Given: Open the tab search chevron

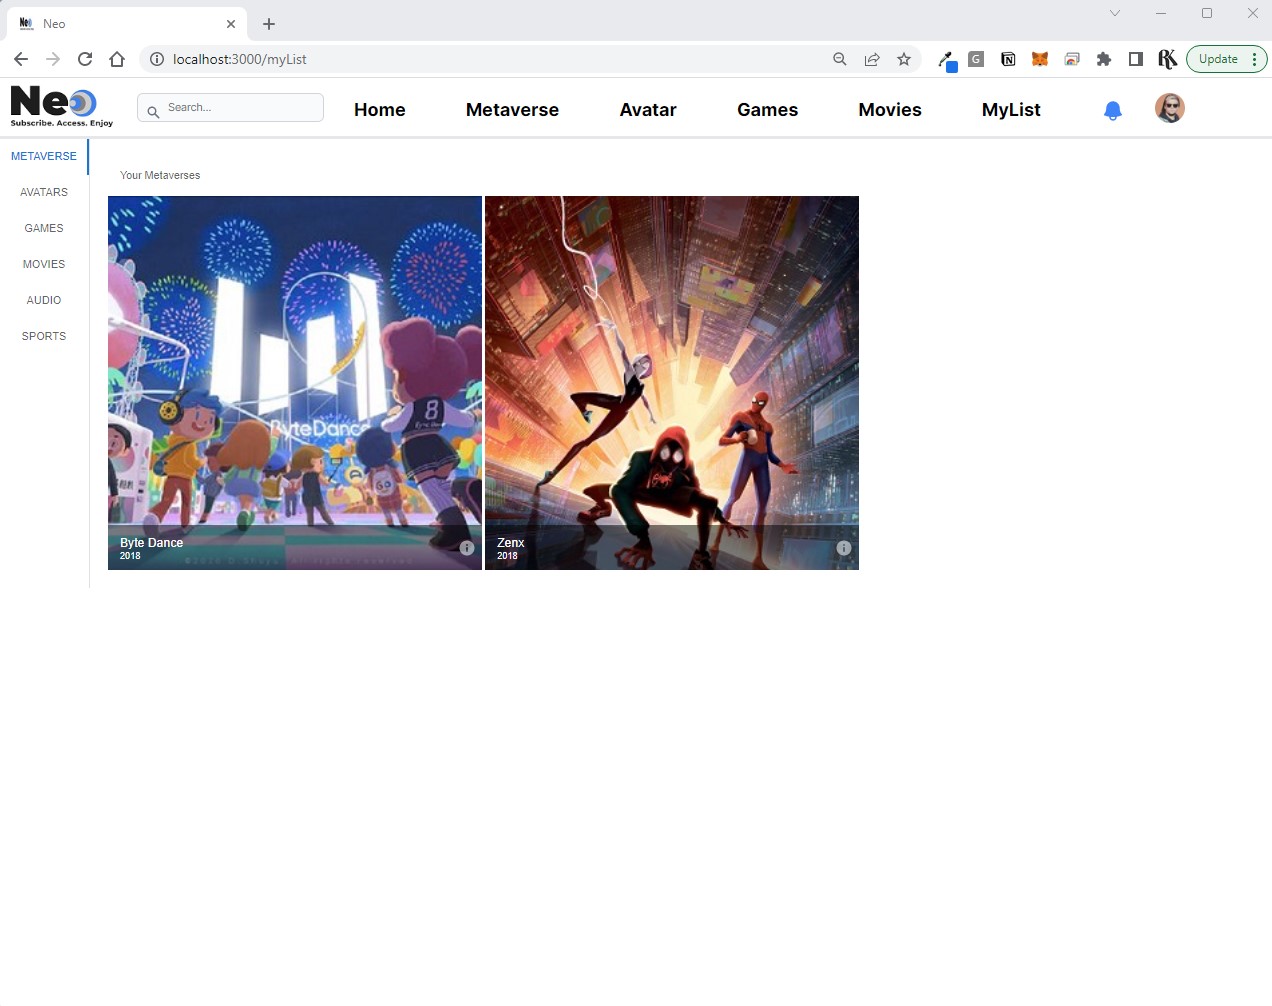Looking at the screenshot, I should pos(1115,13).
